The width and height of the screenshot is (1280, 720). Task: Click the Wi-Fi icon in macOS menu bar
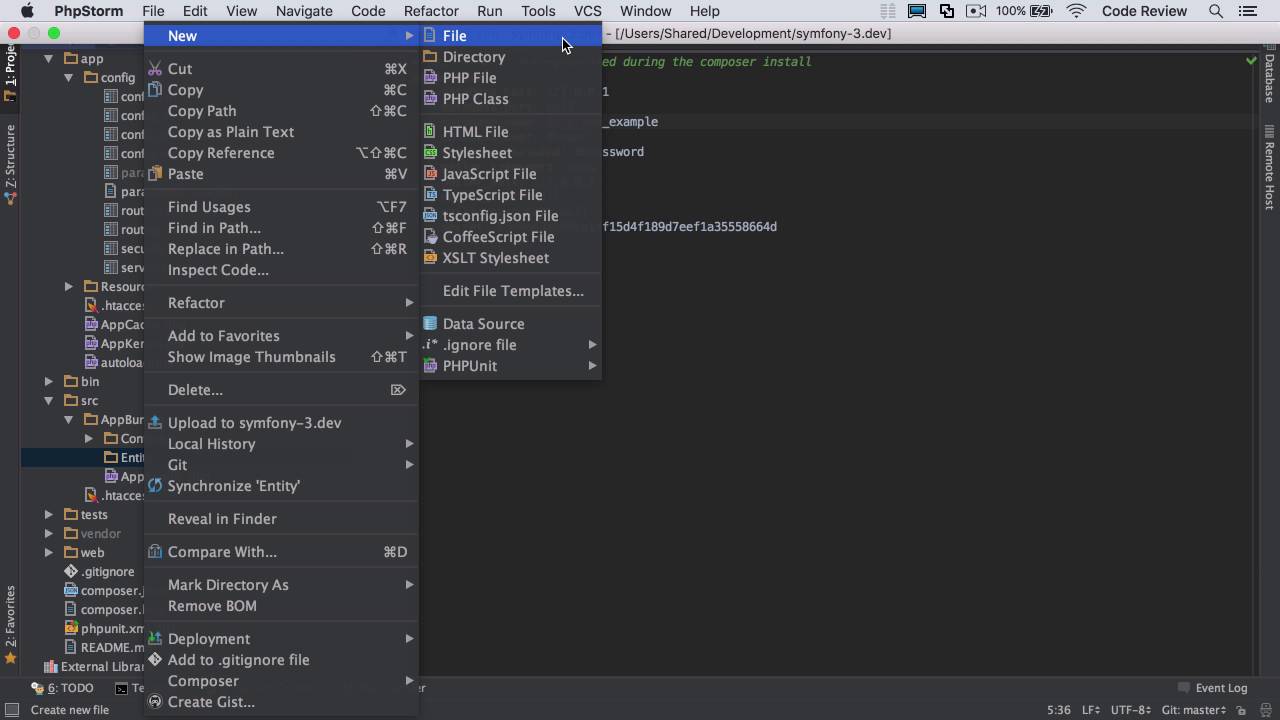pyautogui.click(x=1076, y=11)
